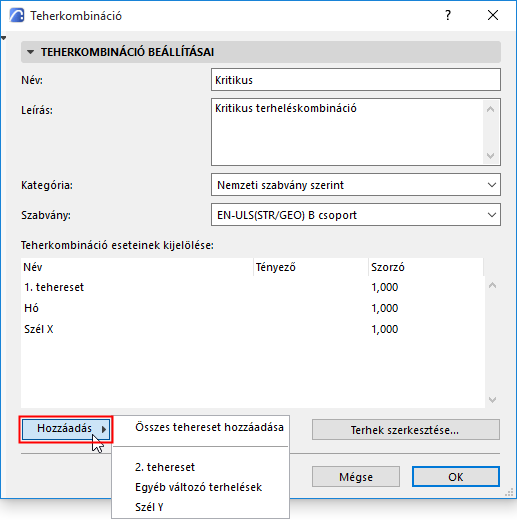Open the Szabvány dropdown
This screenshot has height=520, width=517.
coord(356,215)
